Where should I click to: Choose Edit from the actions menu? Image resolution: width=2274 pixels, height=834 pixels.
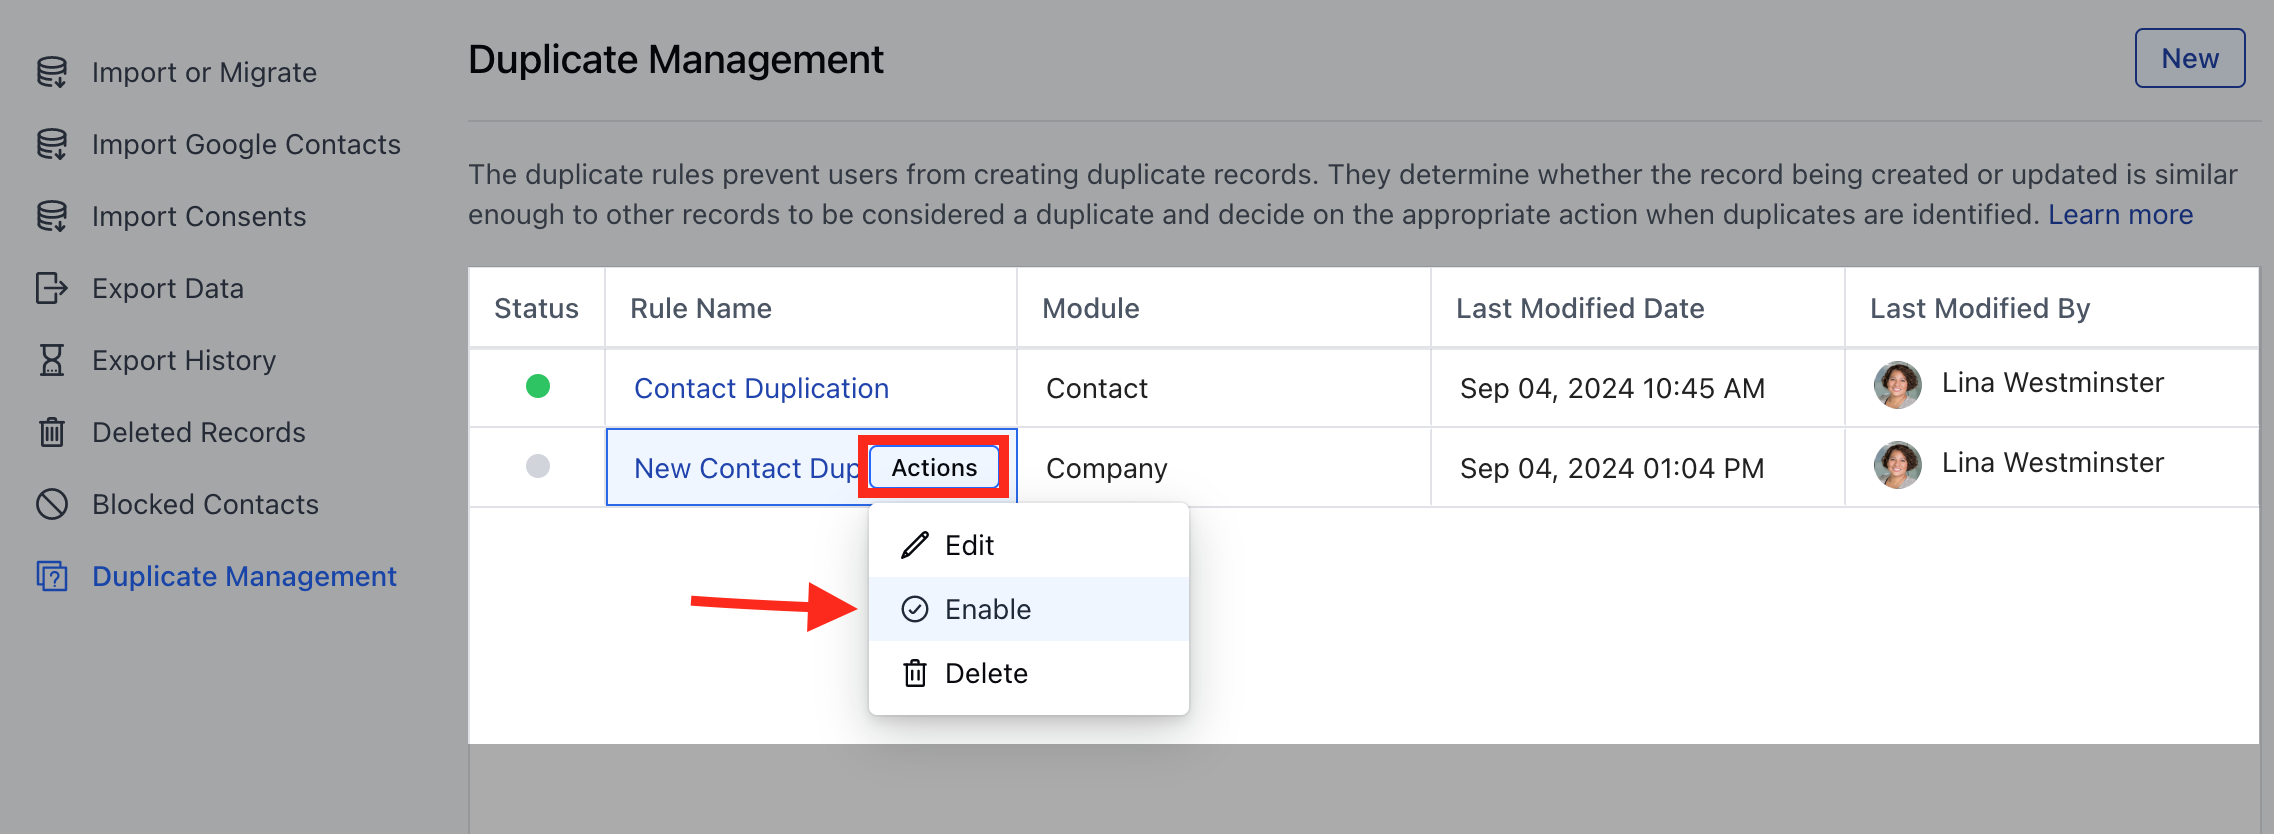(x=1029, y=545)
